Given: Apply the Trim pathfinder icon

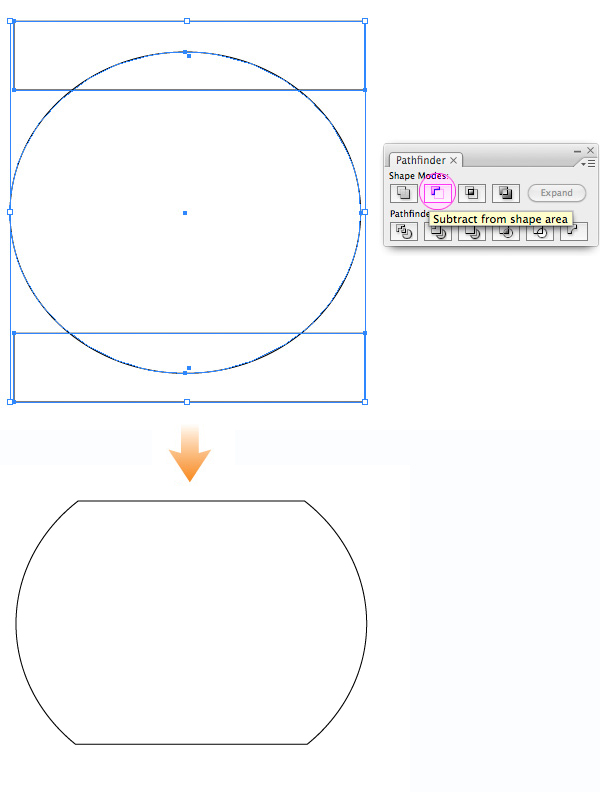Looking at the screenshot, I should coord(438,232).
